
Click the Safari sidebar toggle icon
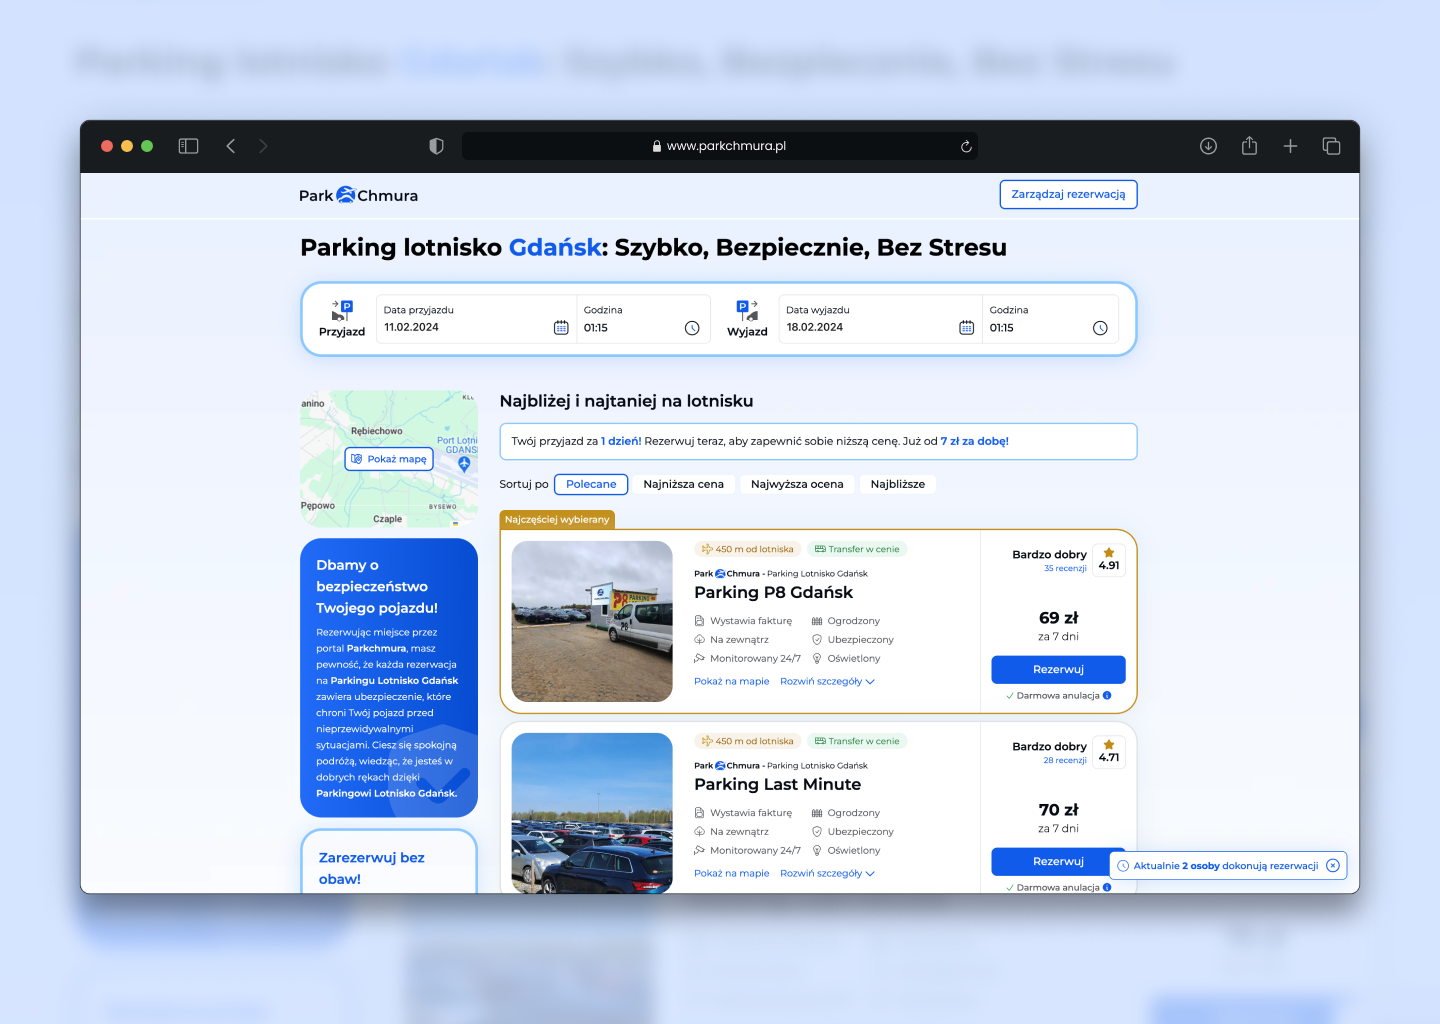pos(188,146)
